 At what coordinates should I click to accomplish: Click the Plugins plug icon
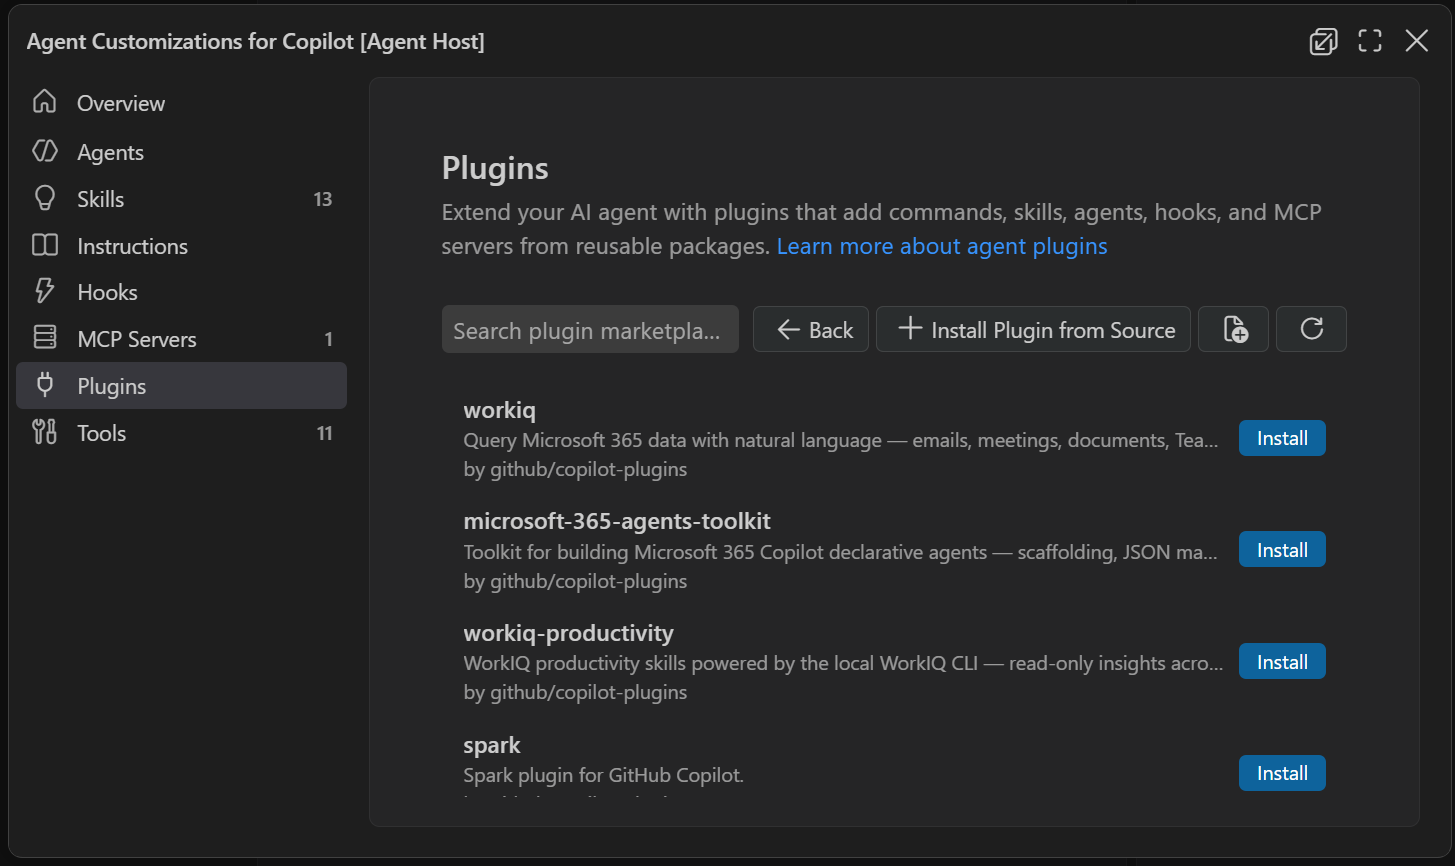coord(44,385)
